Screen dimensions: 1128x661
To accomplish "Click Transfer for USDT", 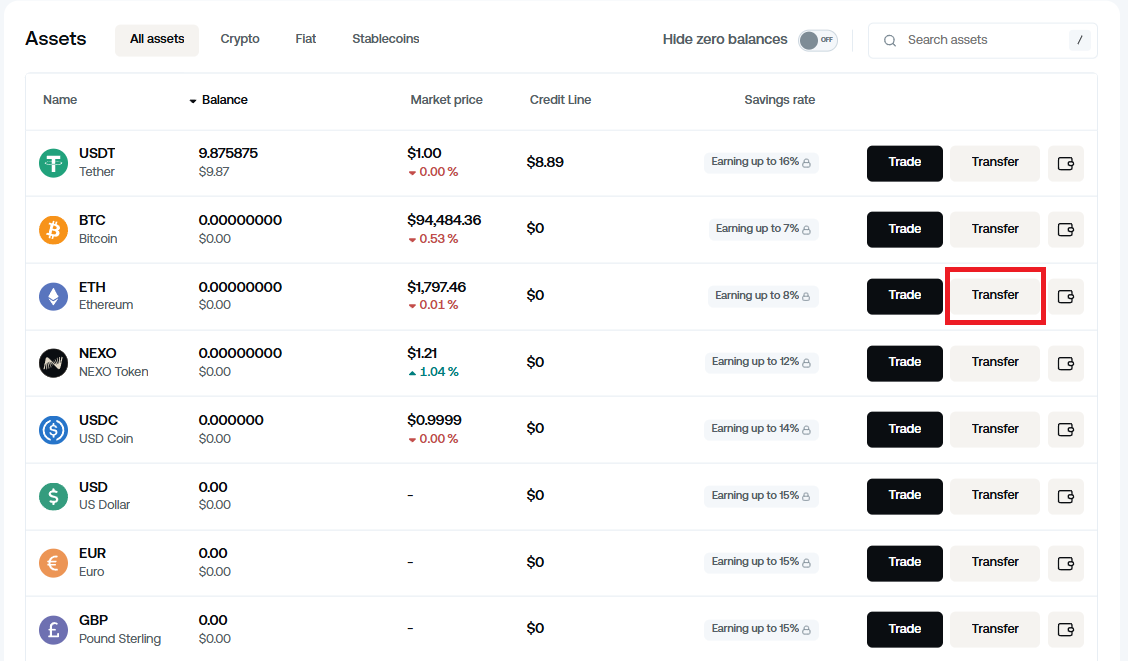I will coord(995,163).
